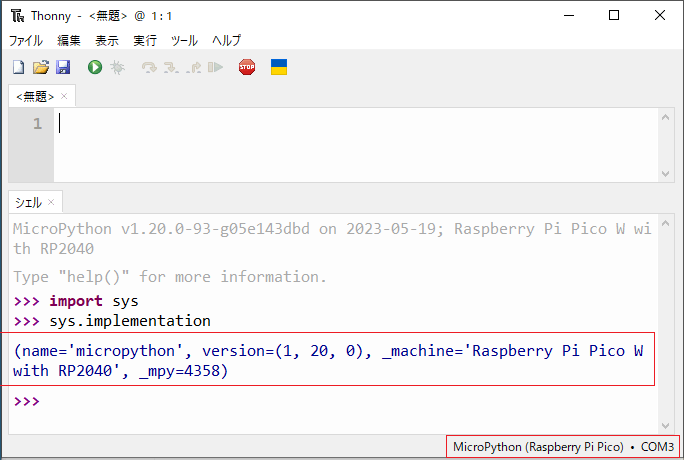Click the New file icon
Screen dimensions: 684x460
[18, 67]
